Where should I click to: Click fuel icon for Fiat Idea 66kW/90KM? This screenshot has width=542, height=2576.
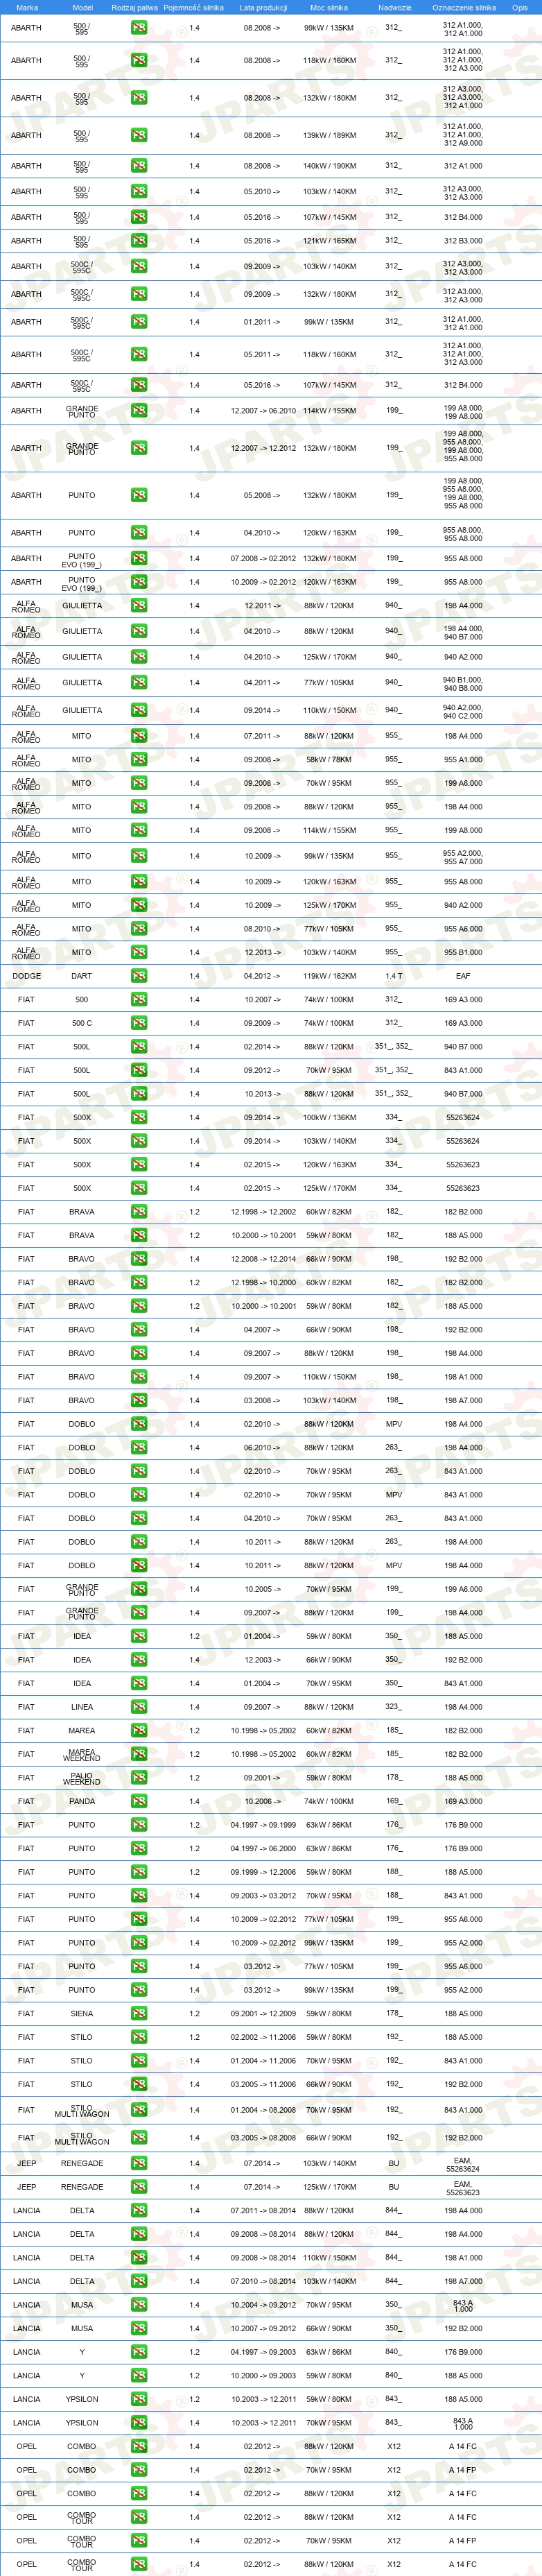(x=139, y=1660)
